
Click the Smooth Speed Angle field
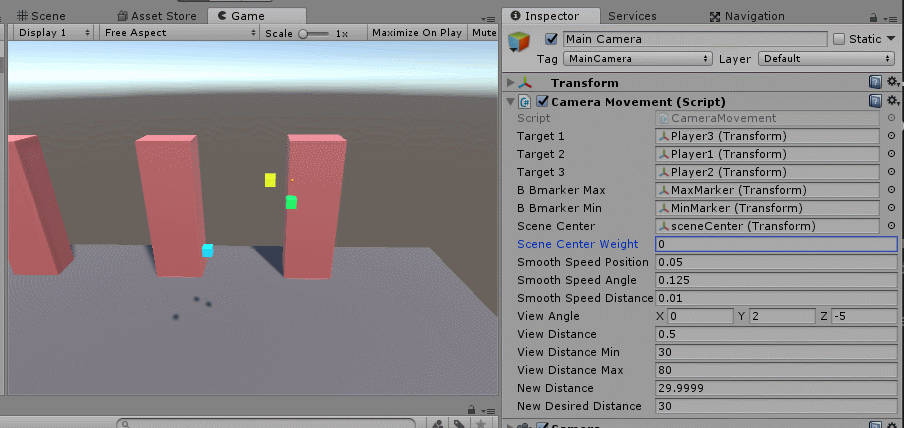776,280
